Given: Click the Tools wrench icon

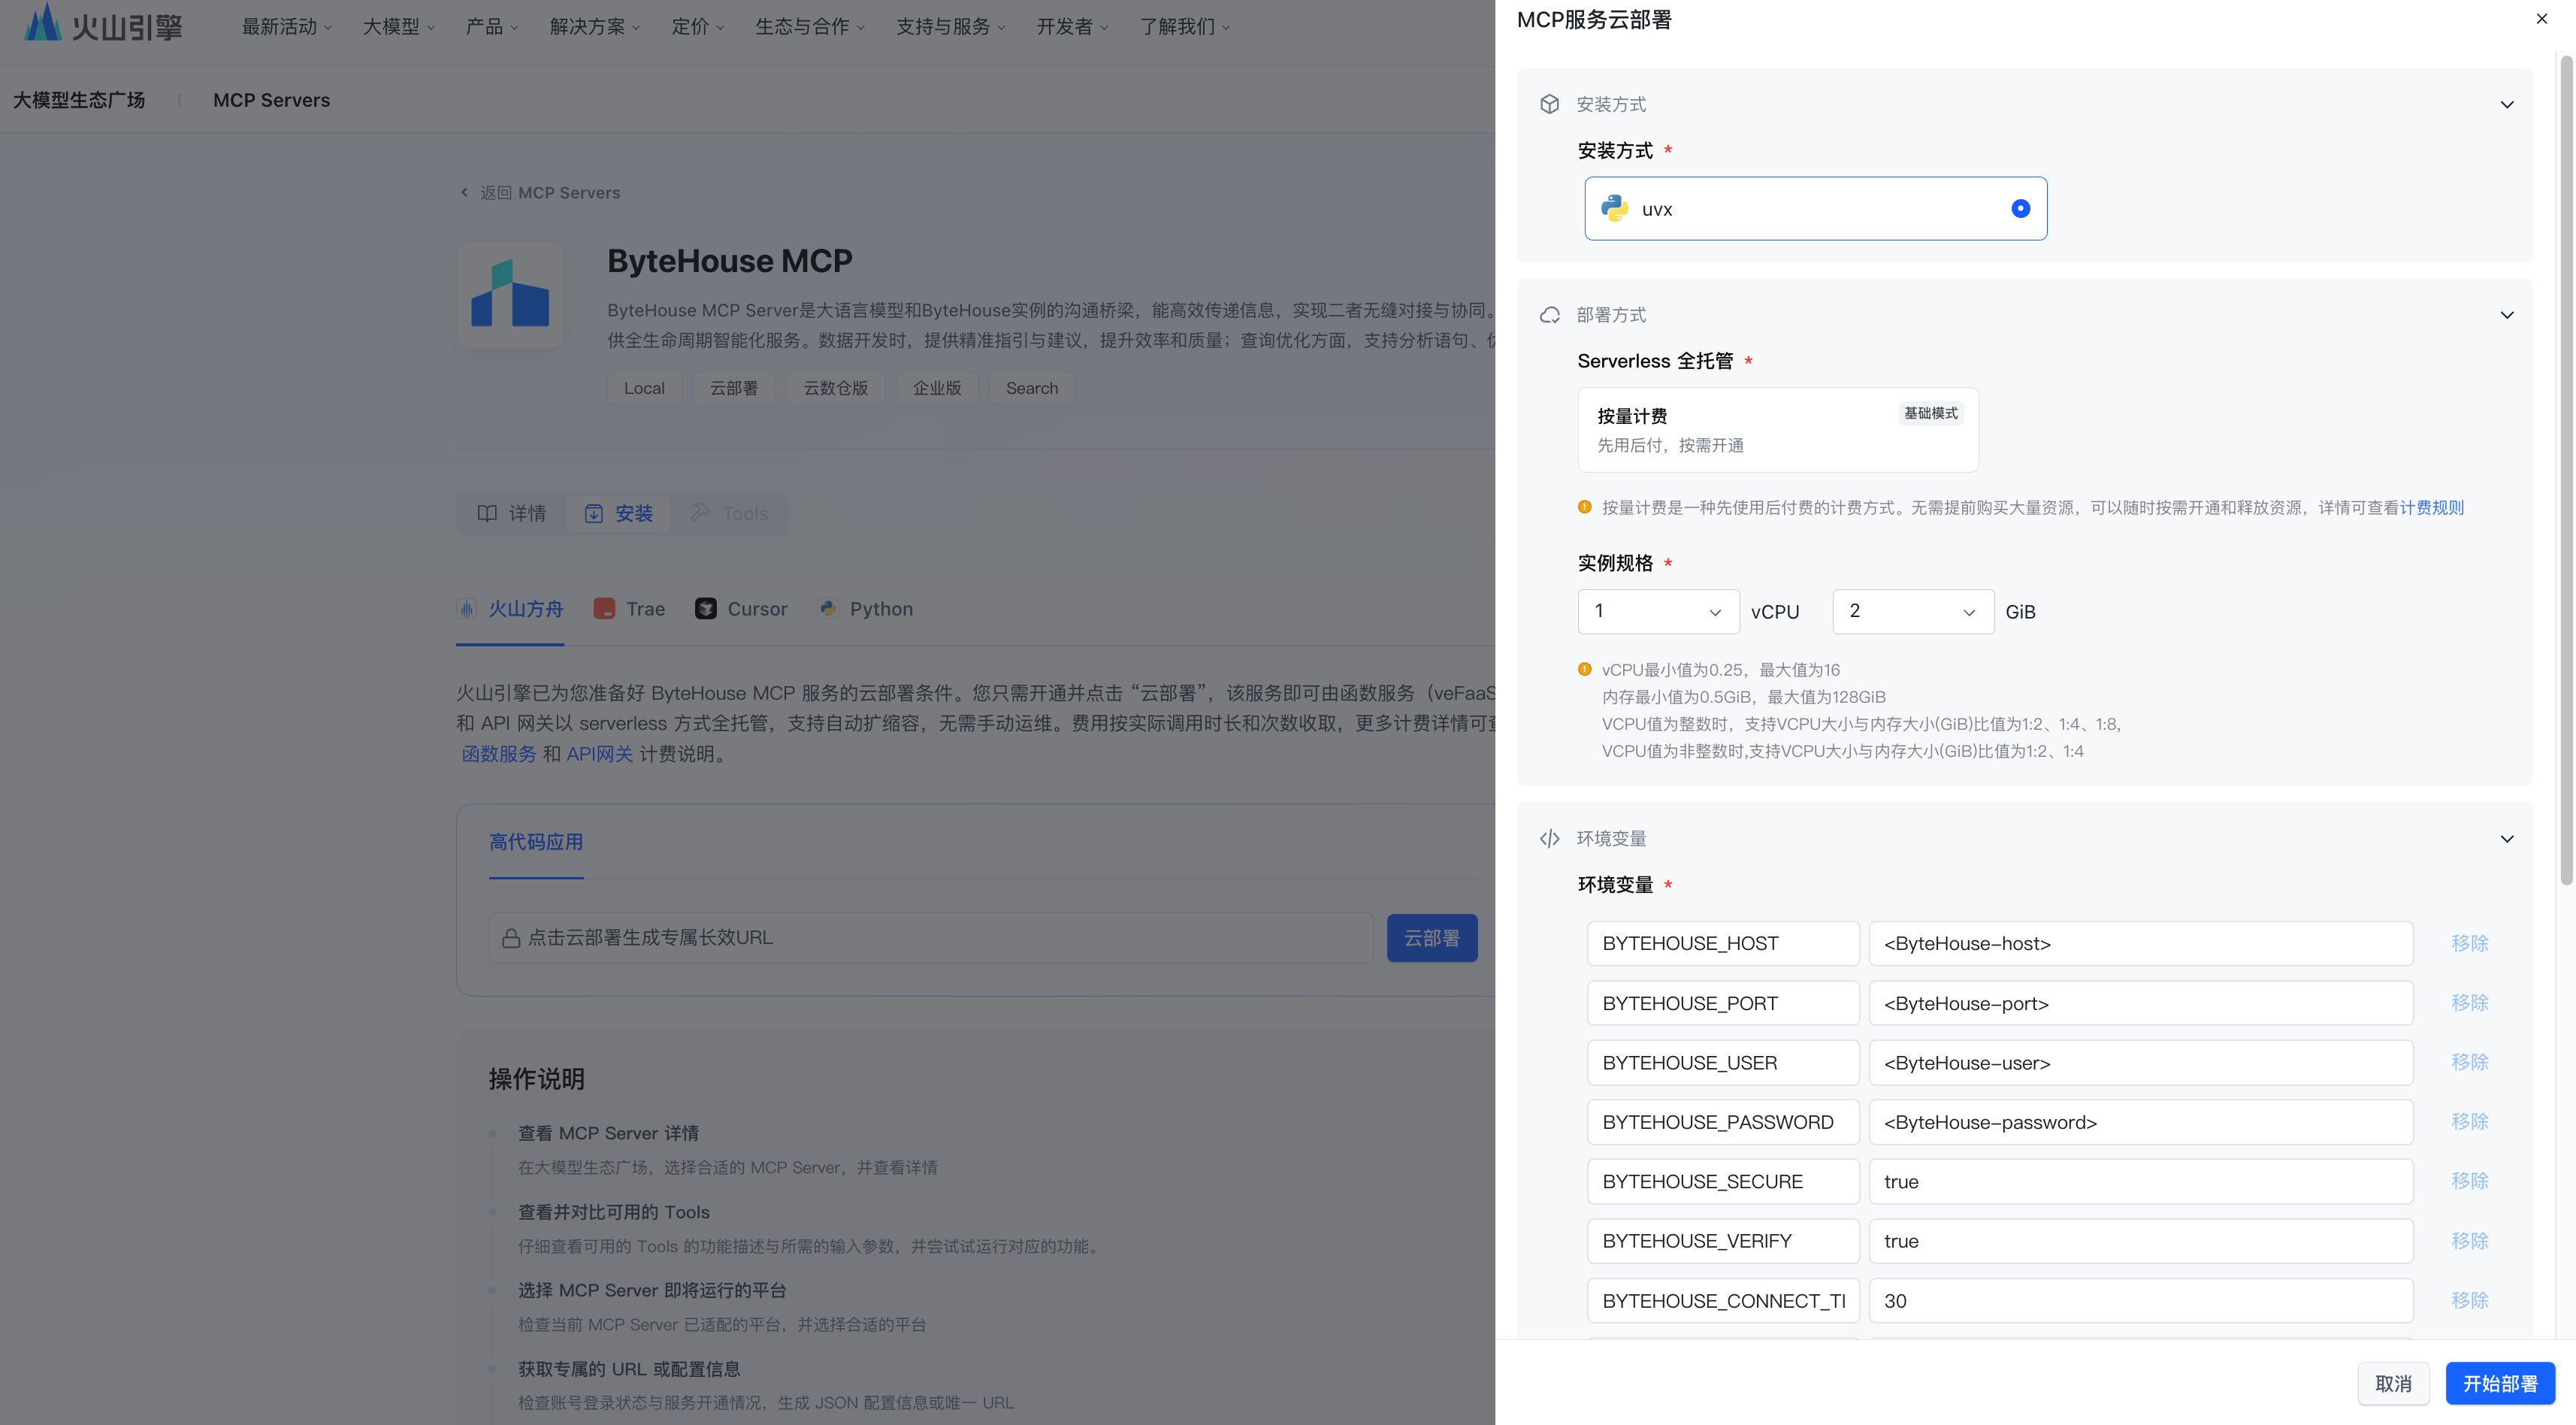Looking at the screenshot, I should pyautogui.click(x=700, y=512).
